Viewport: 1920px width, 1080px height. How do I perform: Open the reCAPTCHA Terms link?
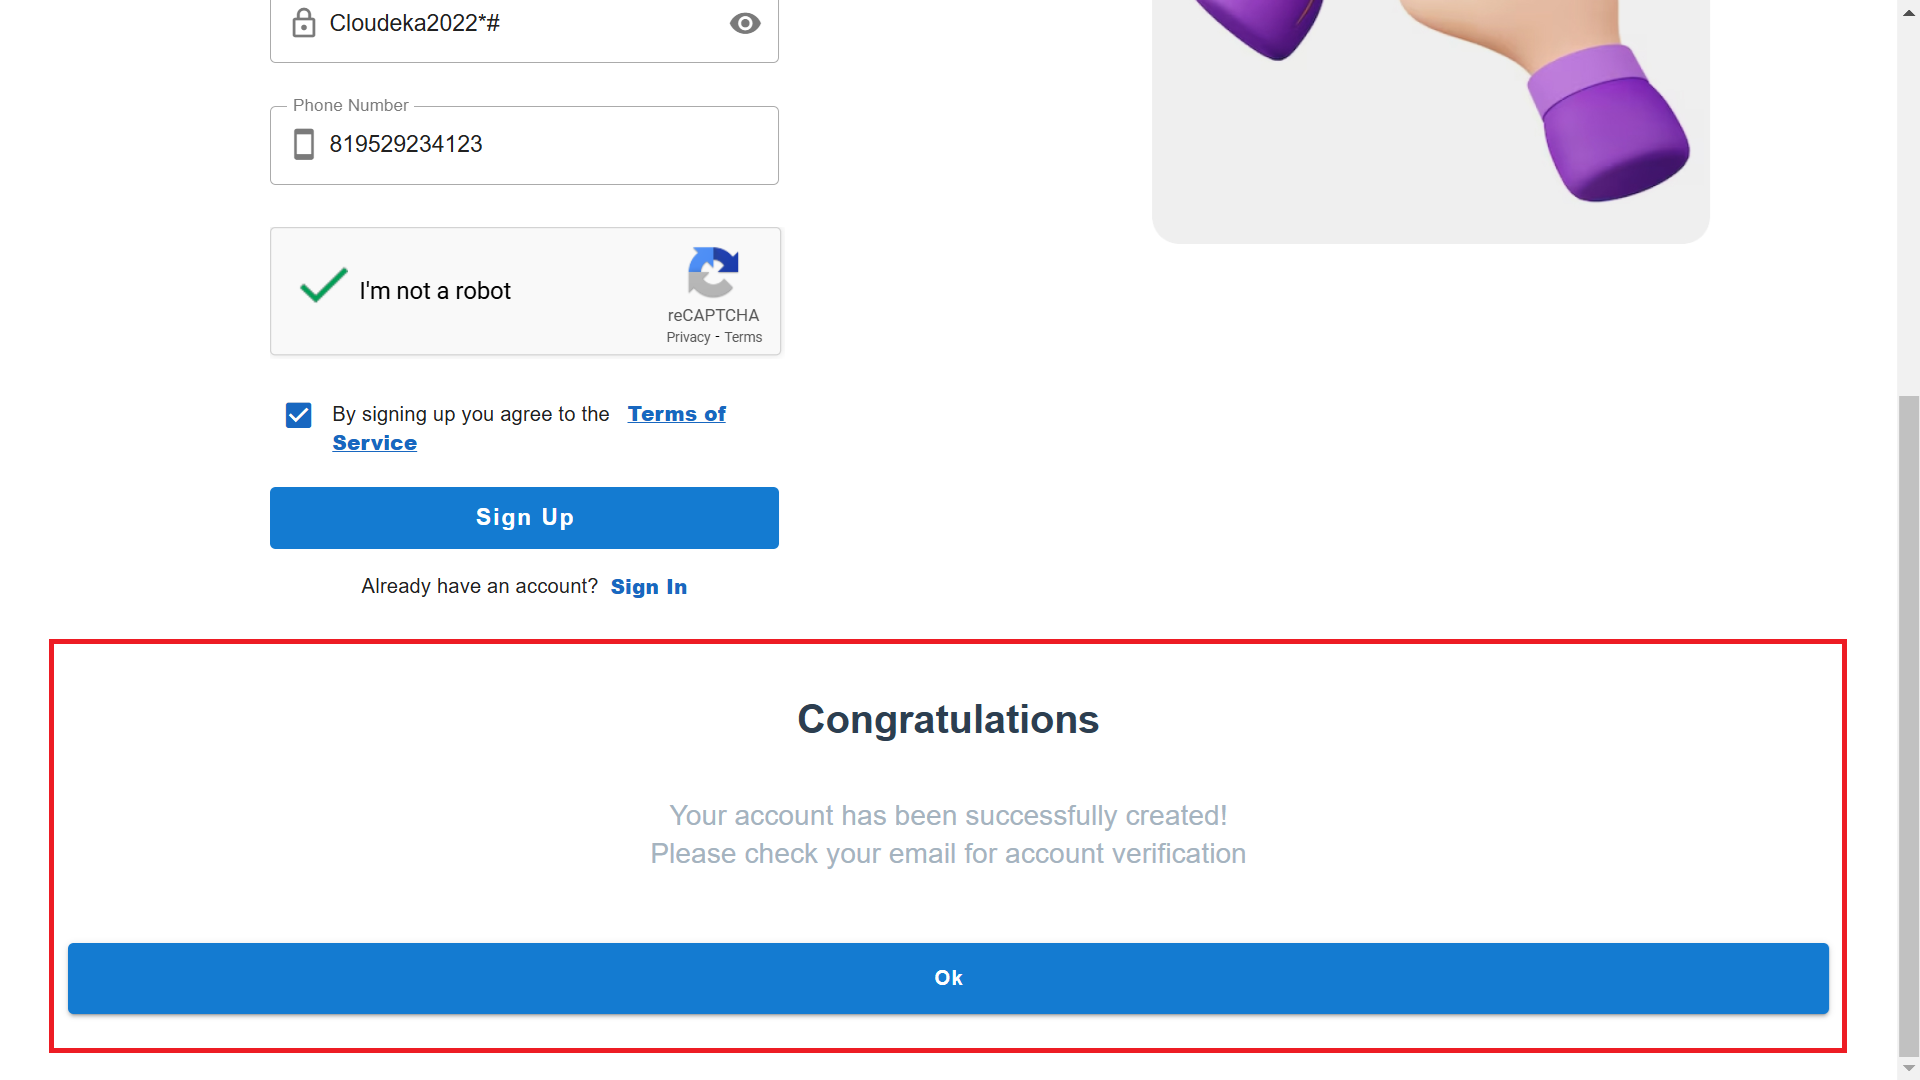(x=743, y=338)
